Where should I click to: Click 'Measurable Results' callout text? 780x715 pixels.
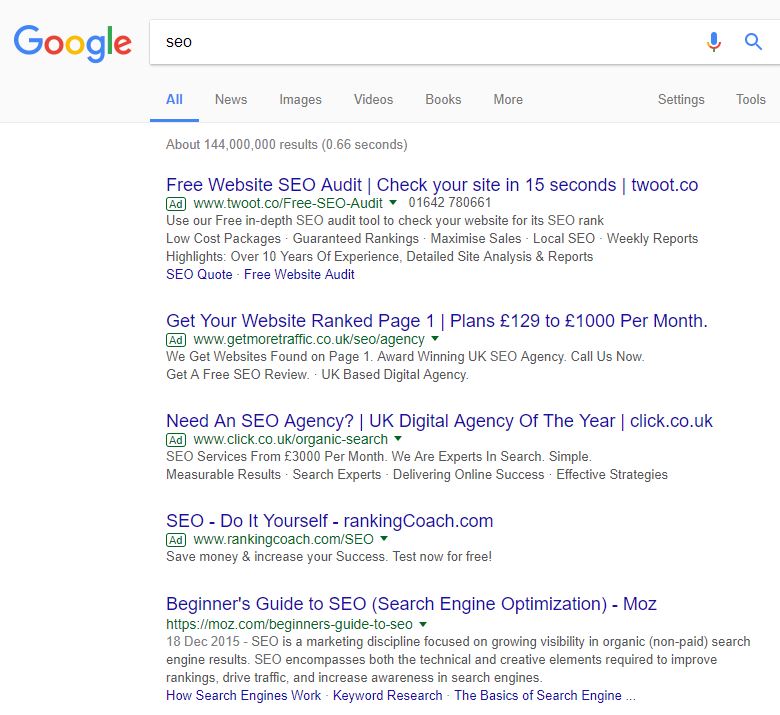[223, 475]
